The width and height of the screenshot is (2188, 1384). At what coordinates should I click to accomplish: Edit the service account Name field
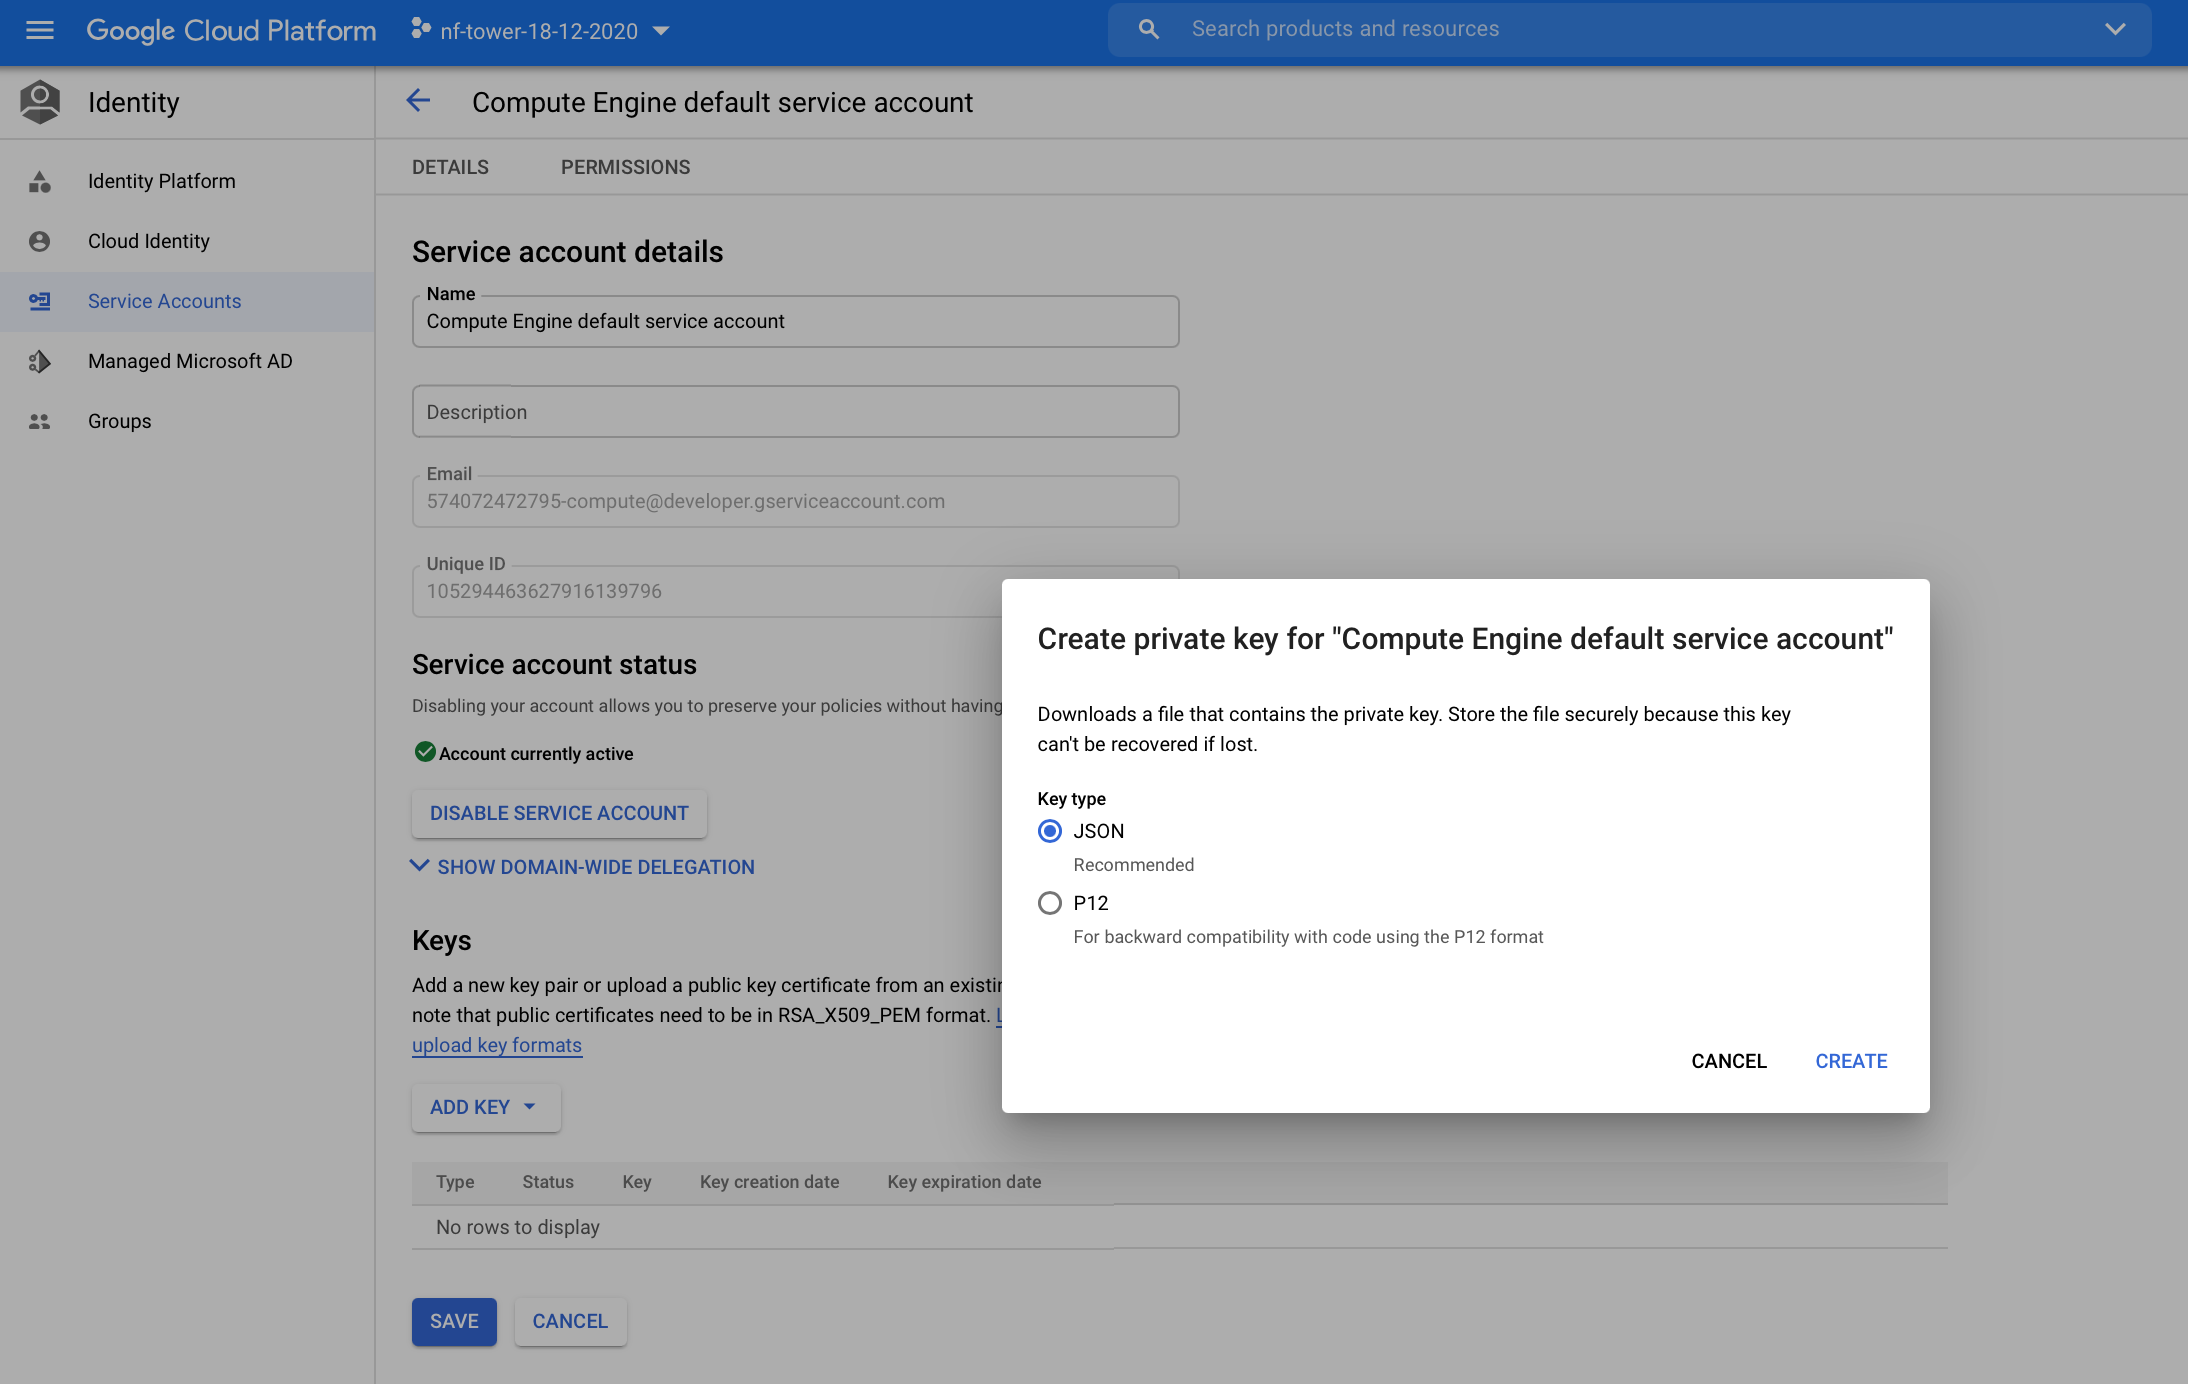tap(795, 321)
